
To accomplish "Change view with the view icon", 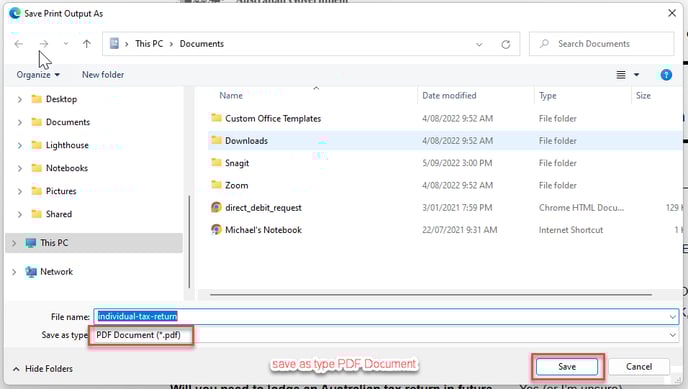I will [621, 75].
